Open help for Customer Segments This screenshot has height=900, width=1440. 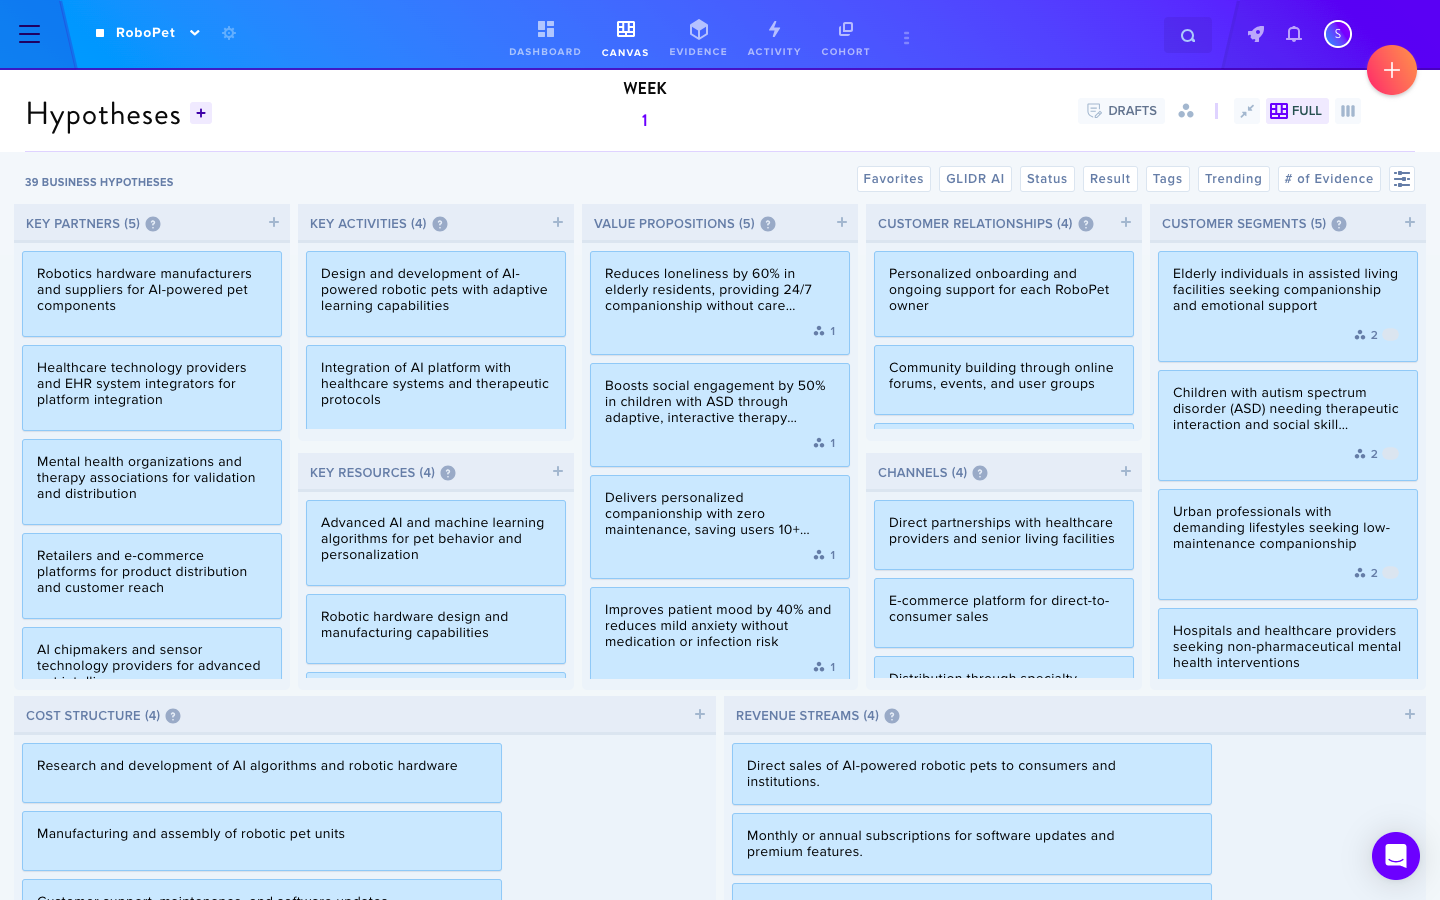[x=1339, y=224]
